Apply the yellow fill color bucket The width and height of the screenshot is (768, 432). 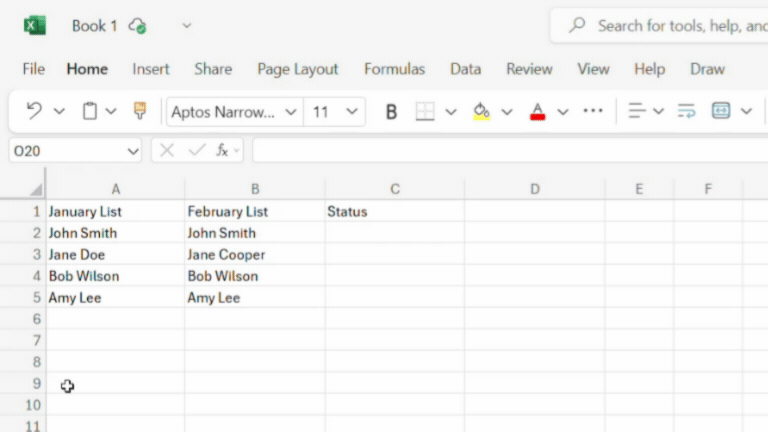click(481, 111)
